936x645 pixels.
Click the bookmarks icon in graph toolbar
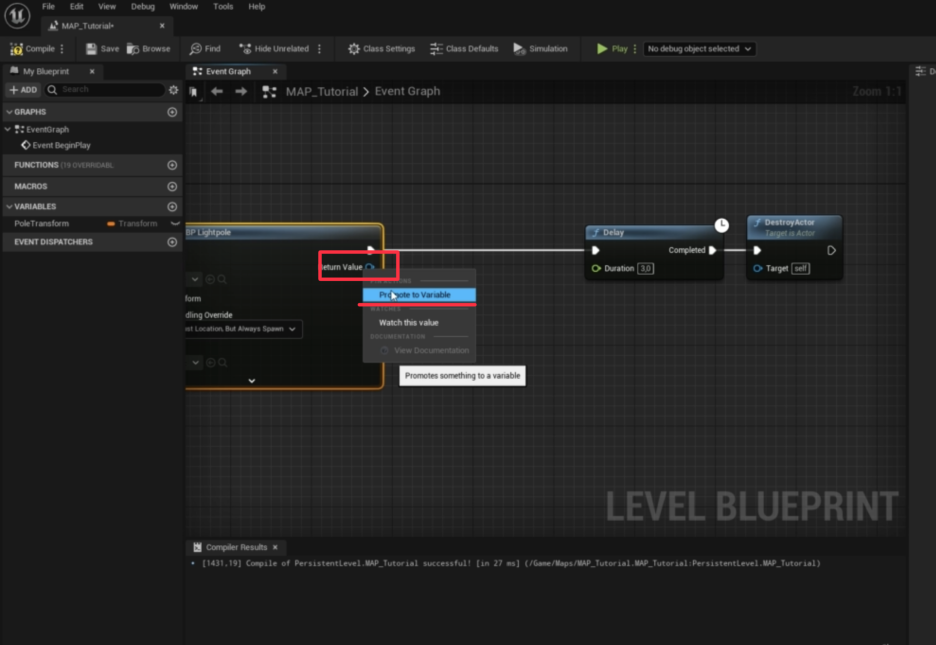193,92
